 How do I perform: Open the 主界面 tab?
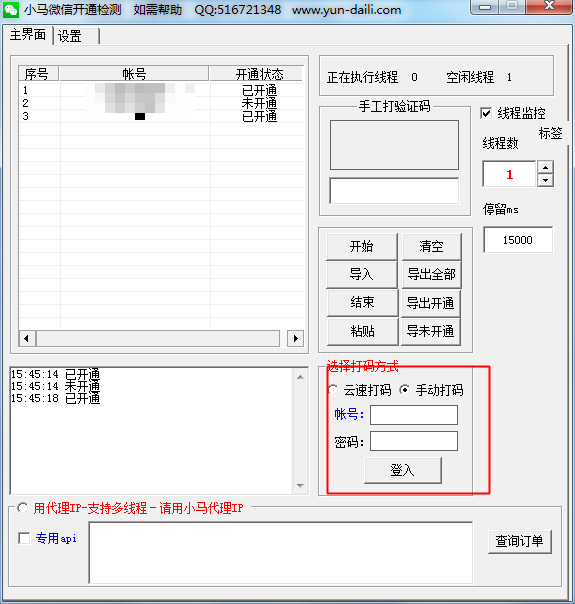[28, 35]
